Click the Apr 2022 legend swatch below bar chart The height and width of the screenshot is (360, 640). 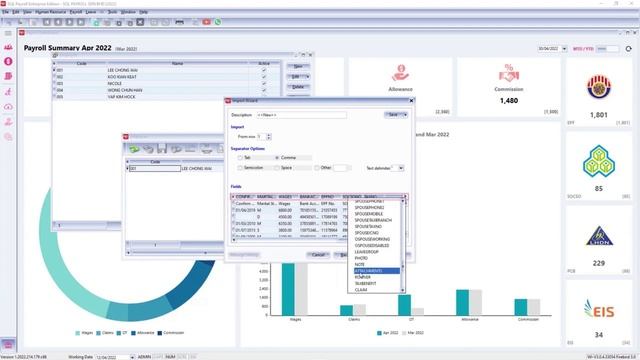(379, 333)
